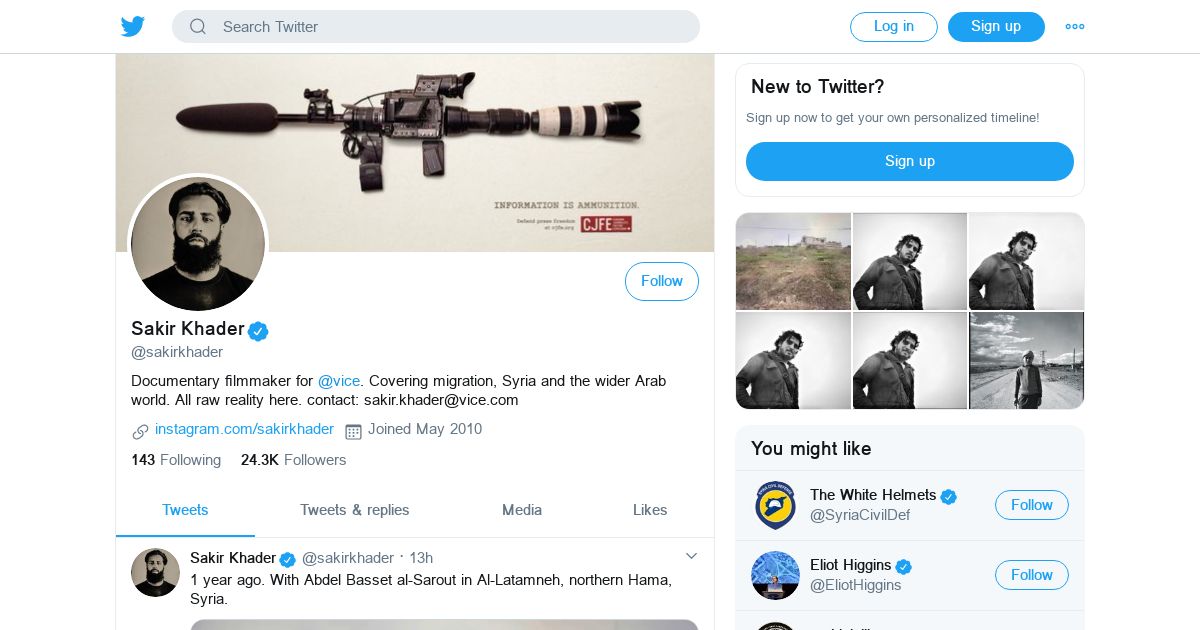Open @SyriaCivilDef handle
The image size is (1200, 630).
pyautogui.click(x=860, y=515)
